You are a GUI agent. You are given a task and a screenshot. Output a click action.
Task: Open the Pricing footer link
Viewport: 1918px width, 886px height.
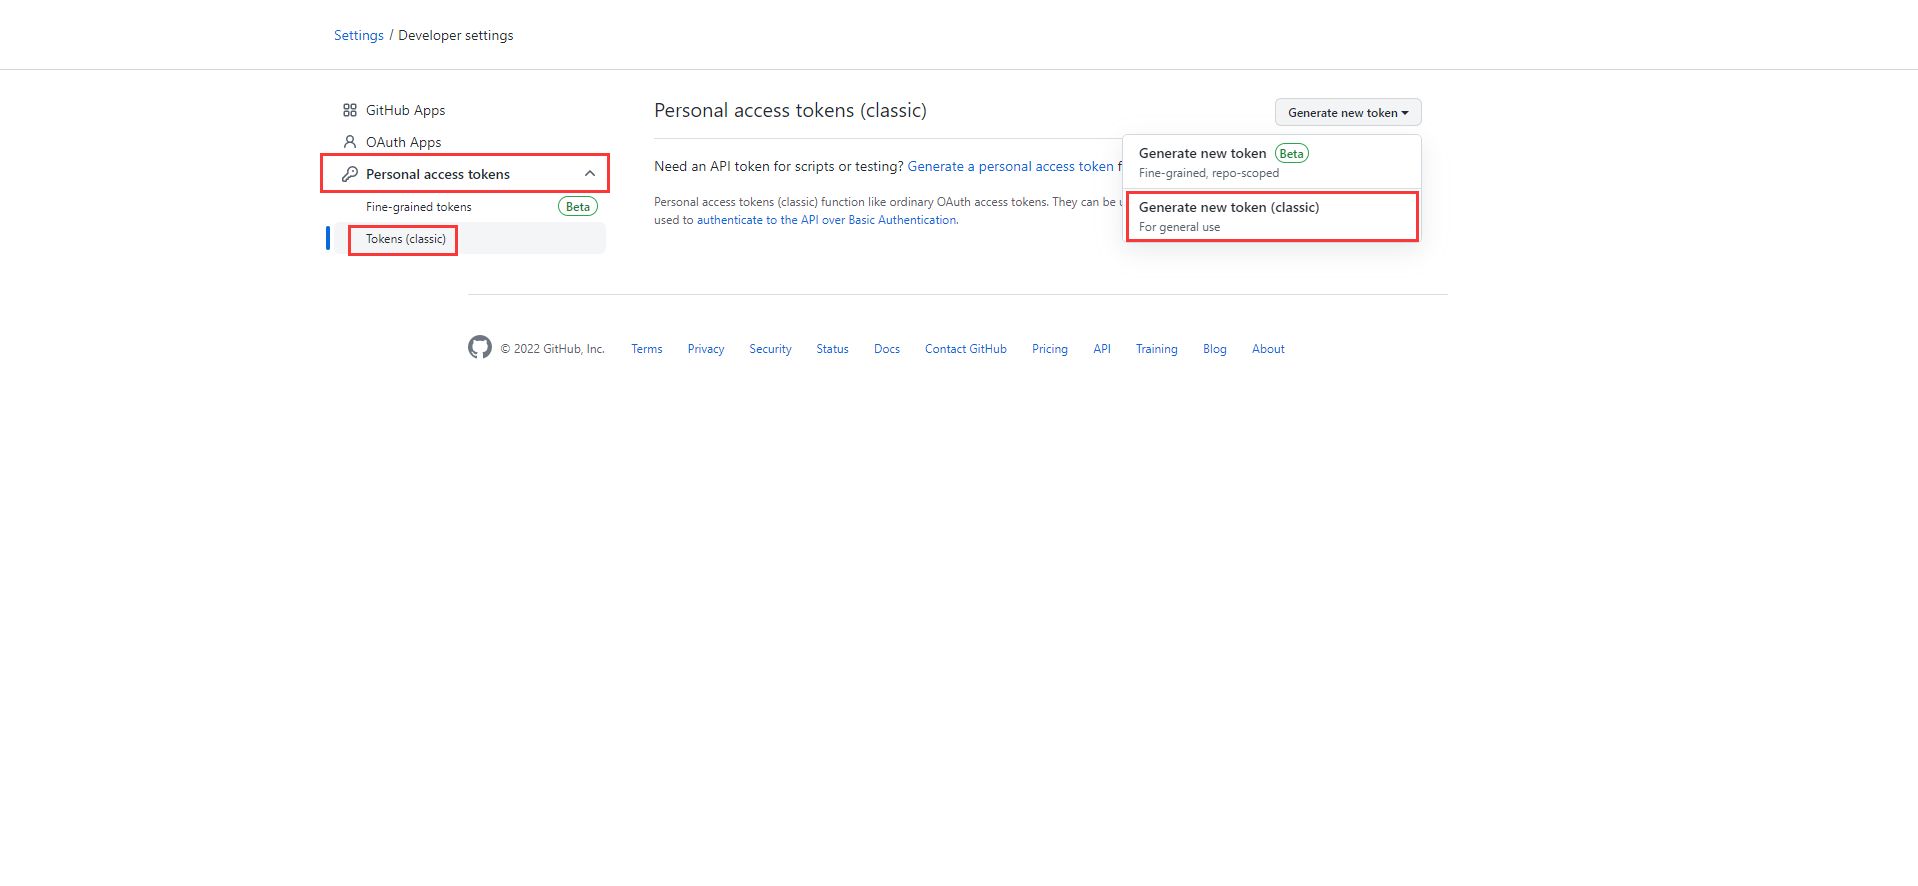(x=1050, y=349)
